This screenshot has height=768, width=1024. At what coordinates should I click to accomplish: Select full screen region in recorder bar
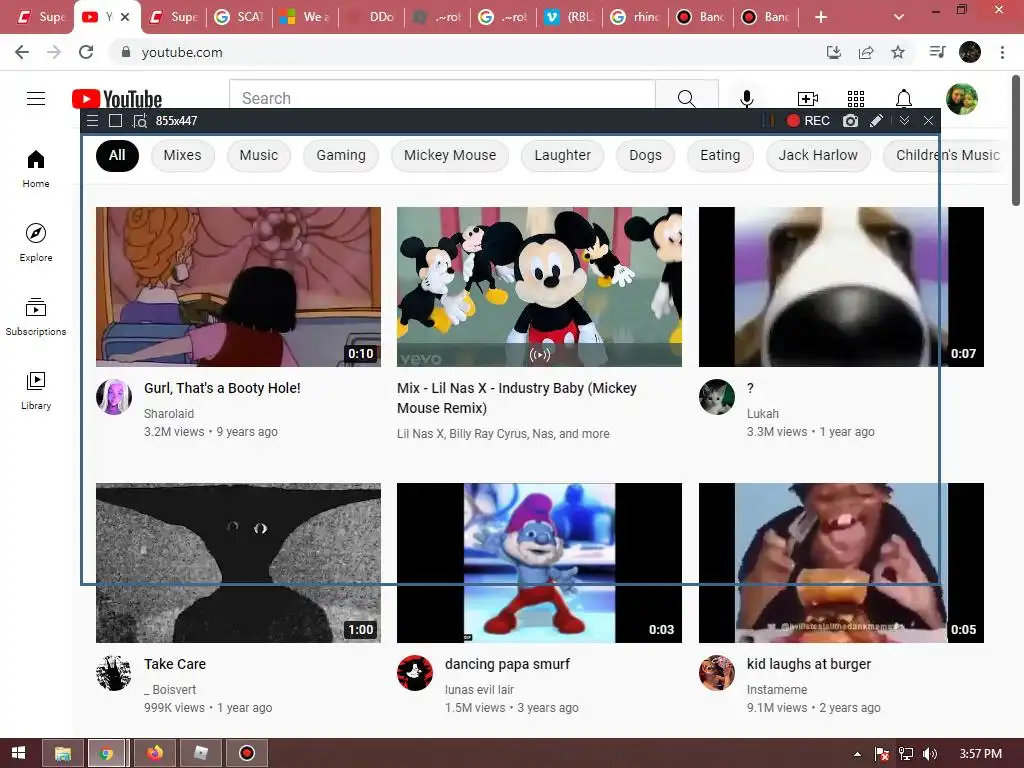point(116,121)
